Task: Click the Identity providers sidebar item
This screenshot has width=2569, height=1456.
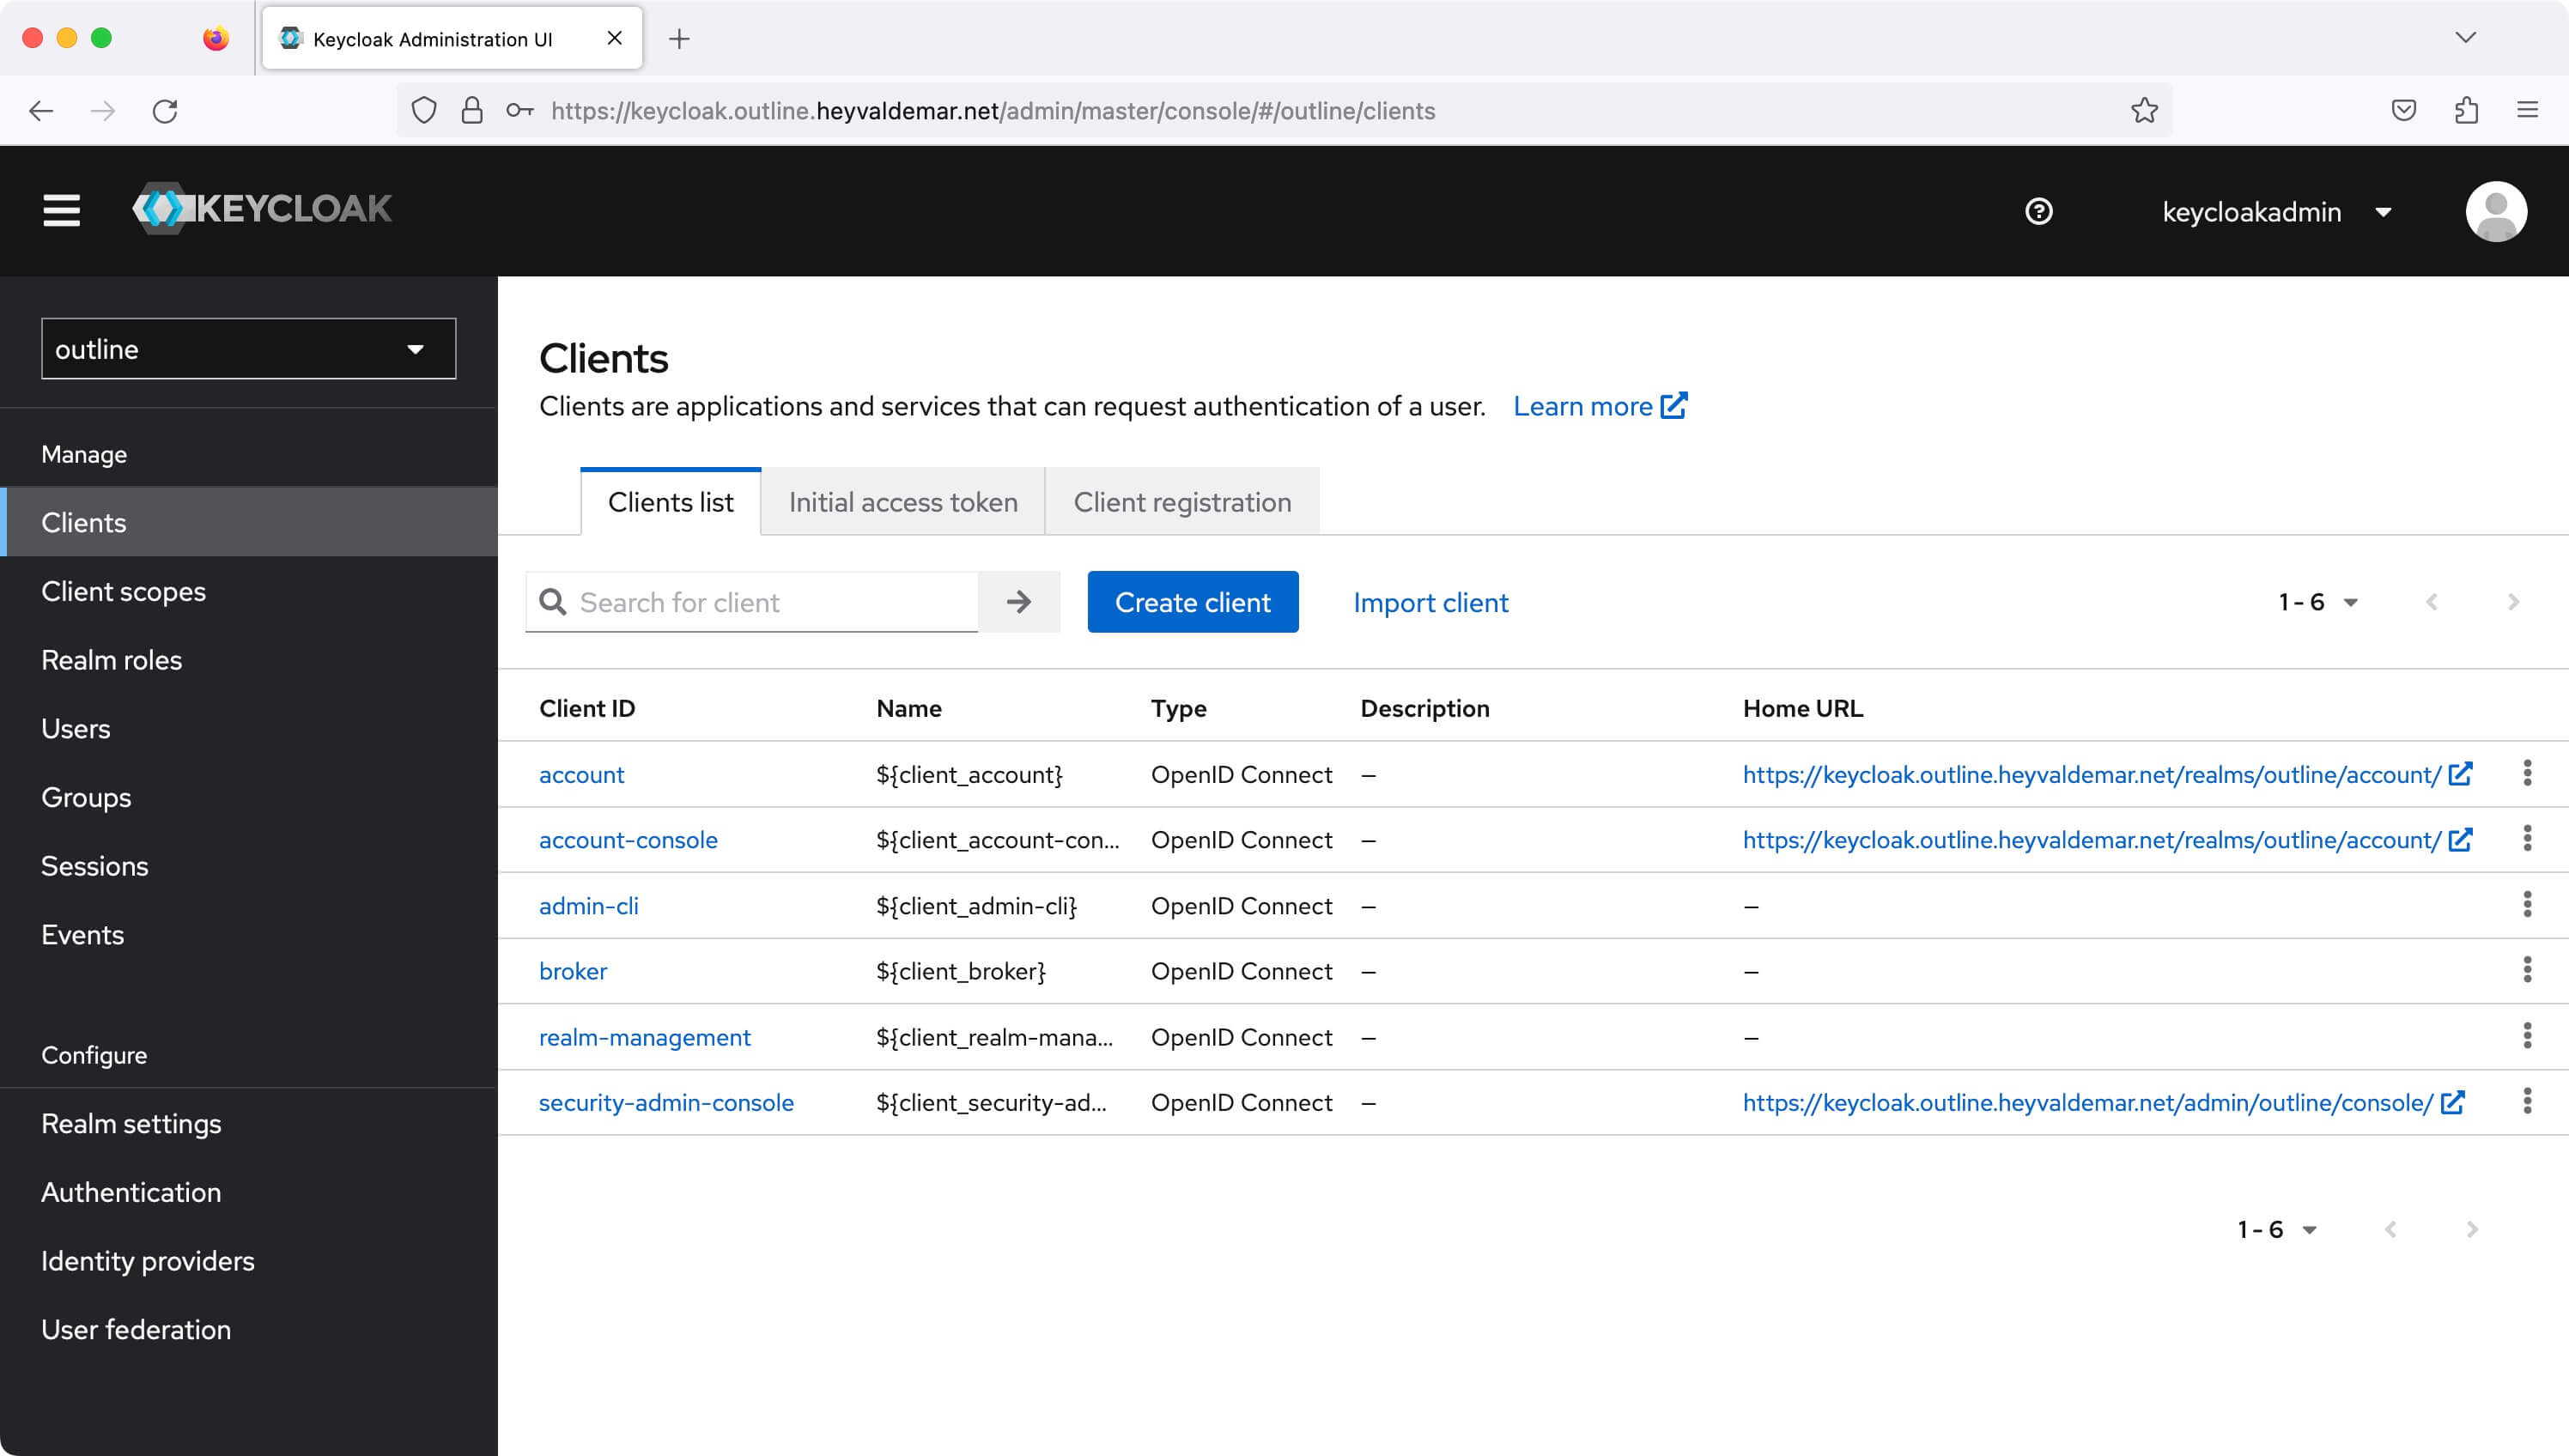Action: click(x=149, y=1260)
